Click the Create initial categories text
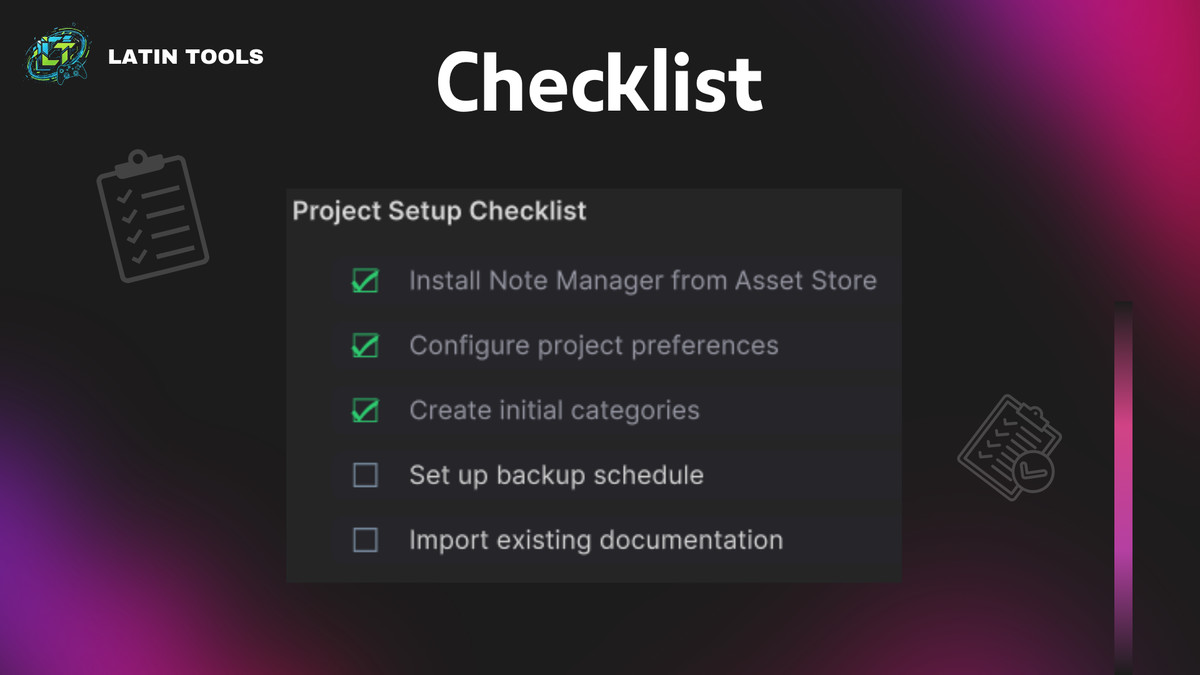Viewport: 1200px width, 675px height. [x=554, y=410]
